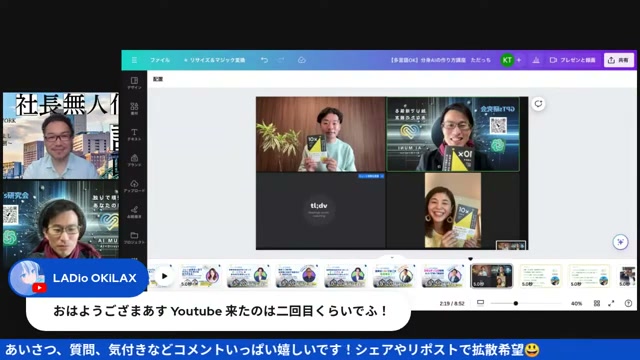Select timeline page with woman in pink circle
This screenshot has height=360, width=640.
point(200,276)
